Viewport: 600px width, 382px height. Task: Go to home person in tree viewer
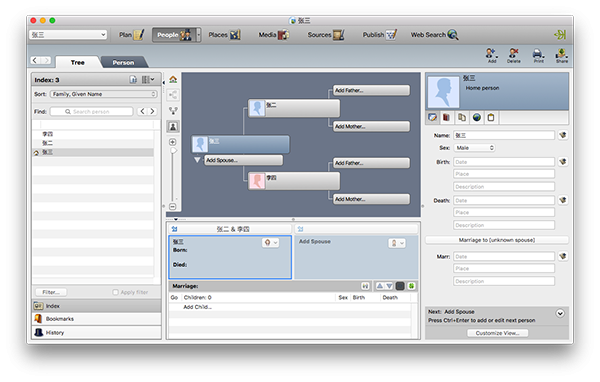tap(173, 79)
